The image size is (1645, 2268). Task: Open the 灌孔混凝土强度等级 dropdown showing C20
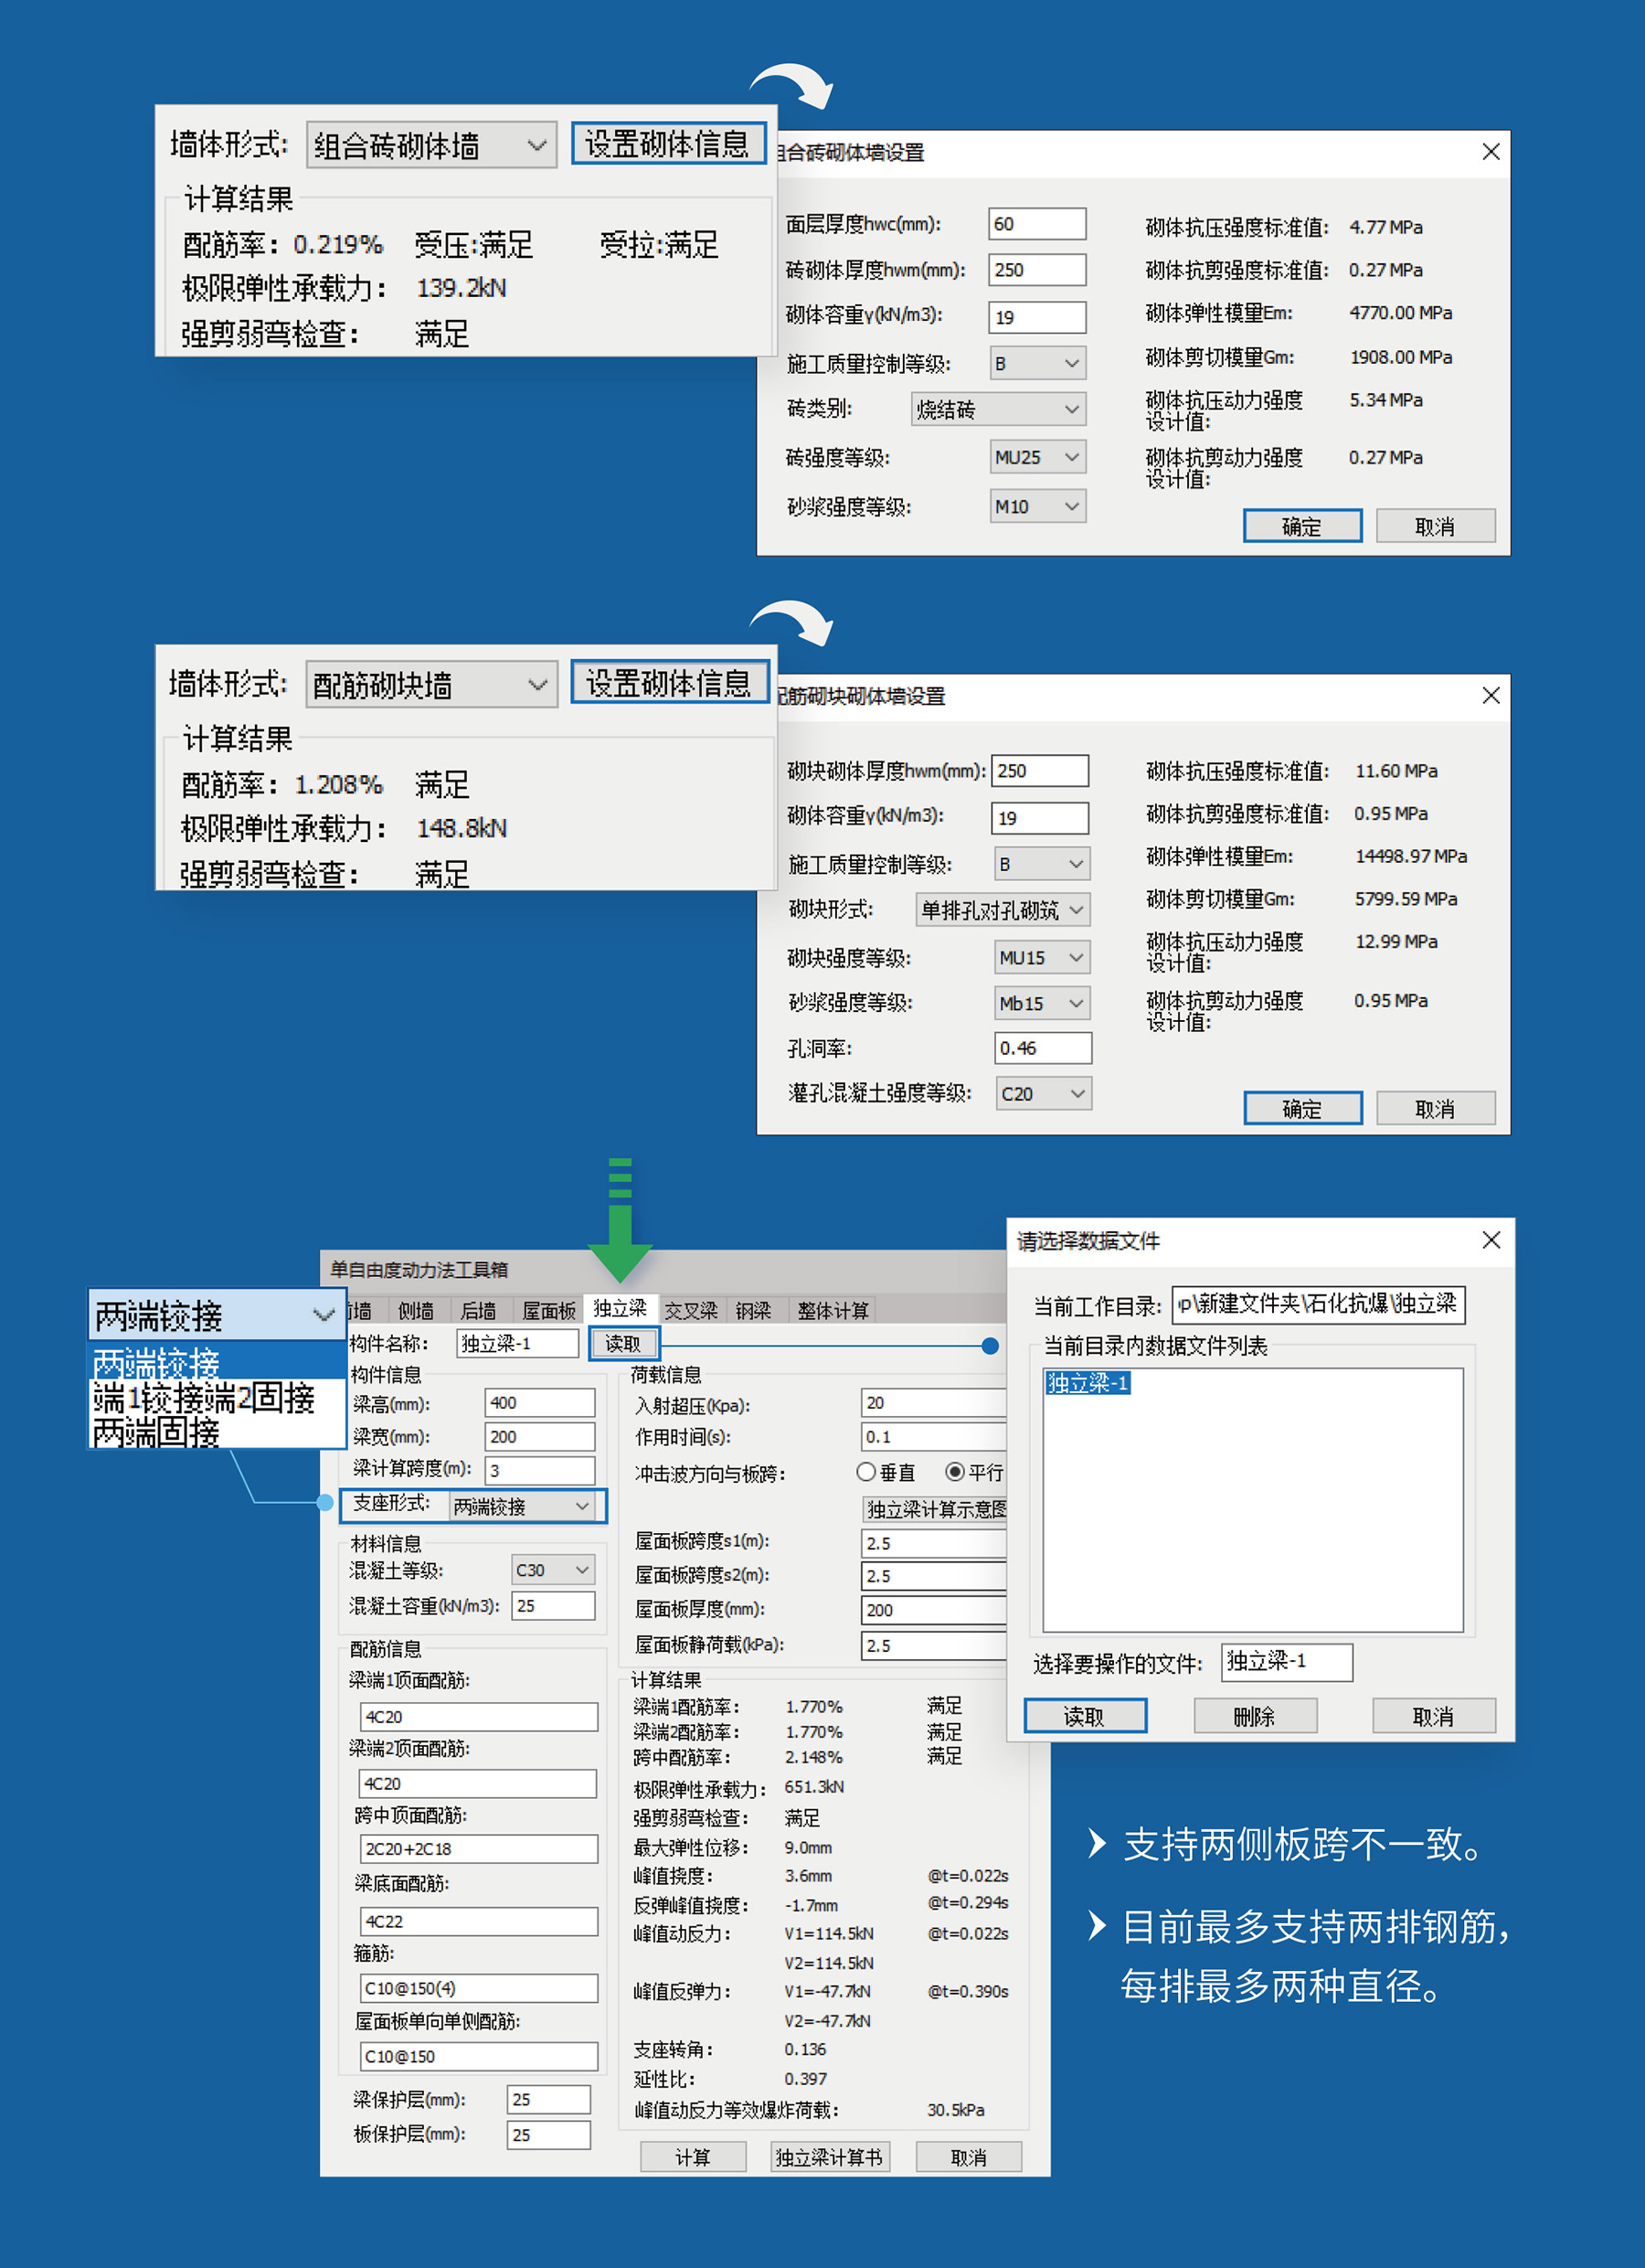click(1043, 1093)
